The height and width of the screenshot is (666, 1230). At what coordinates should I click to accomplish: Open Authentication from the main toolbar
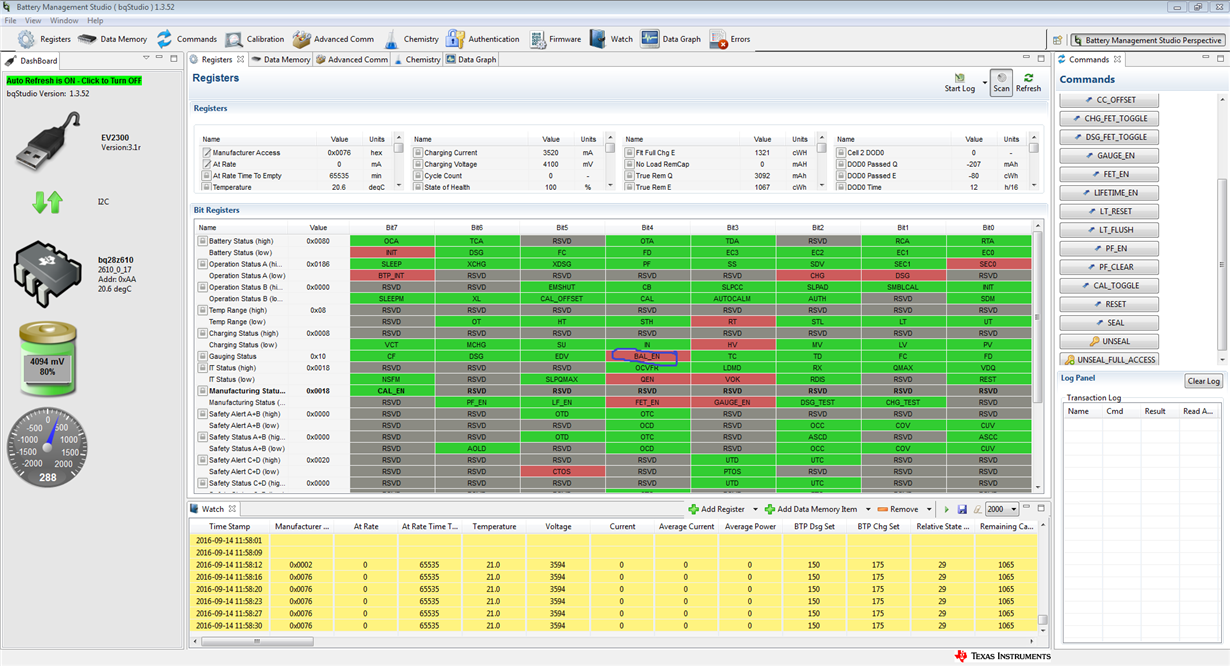tap(483, 40)
